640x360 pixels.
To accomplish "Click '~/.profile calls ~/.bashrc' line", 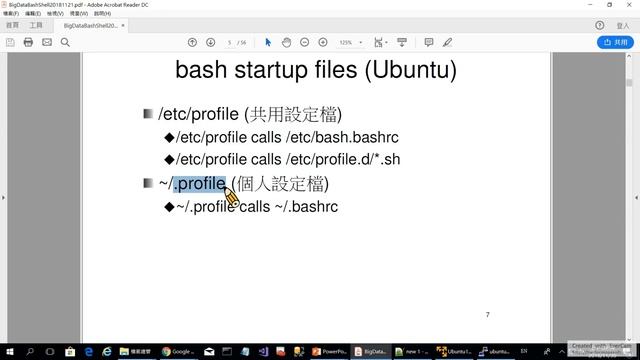I will click(x=257, y=207).
